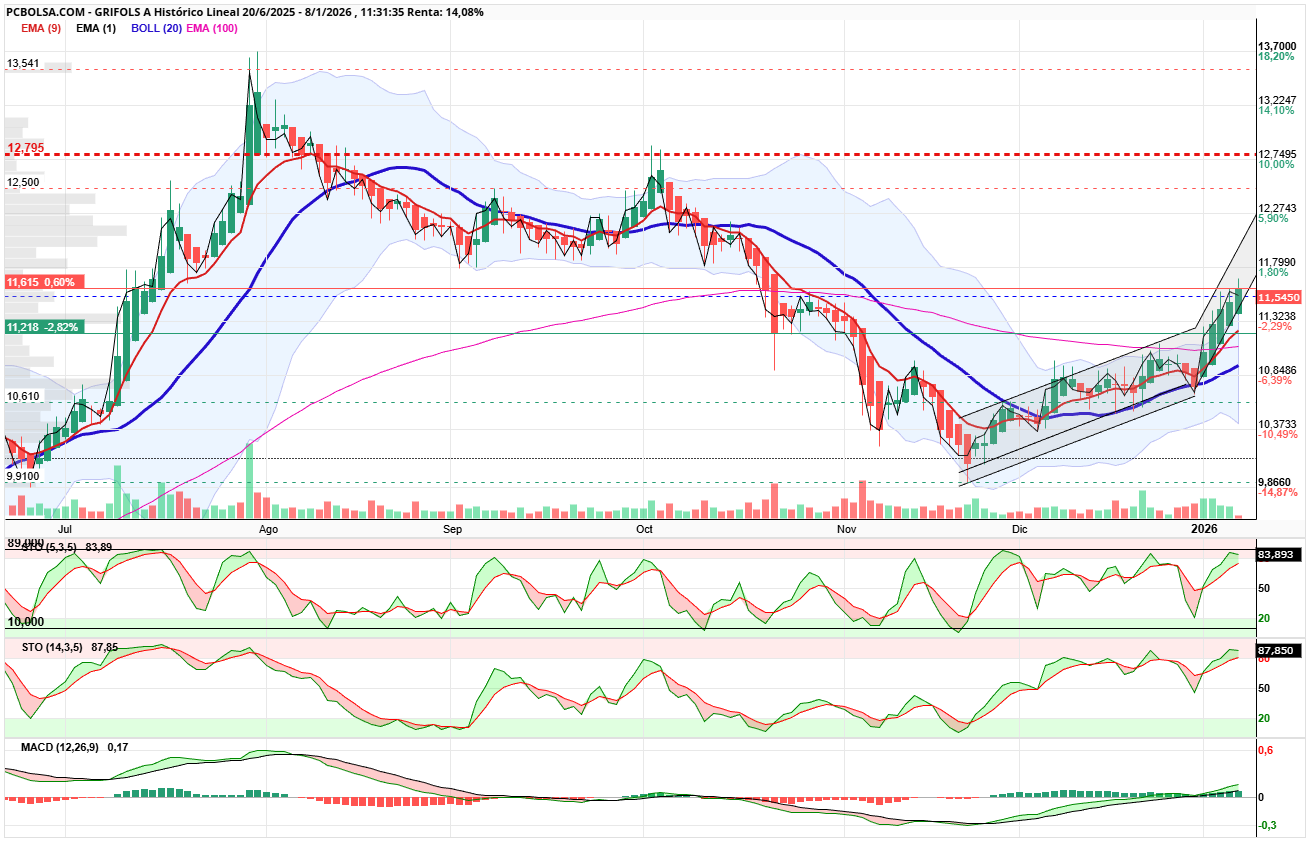Click the MACD (12,26,9) indicator title
This screenshot has height=842, width=1310.
point(75,747)
